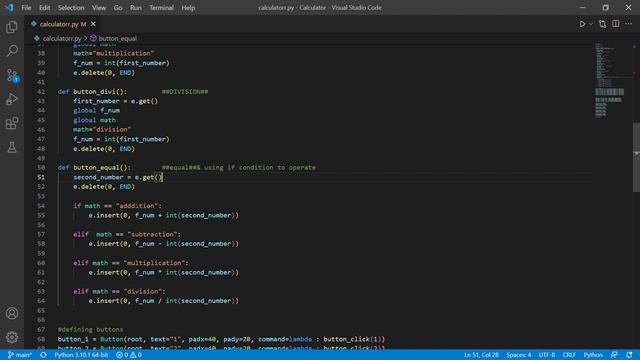640x360 pixels.
Task: Click button_equal symbol in the breadcrumb
Action: tap(118, 38)
